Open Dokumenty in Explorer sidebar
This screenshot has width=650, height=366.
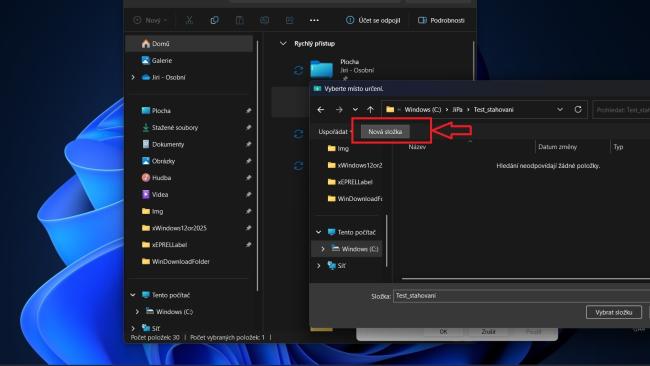(163, 144)
